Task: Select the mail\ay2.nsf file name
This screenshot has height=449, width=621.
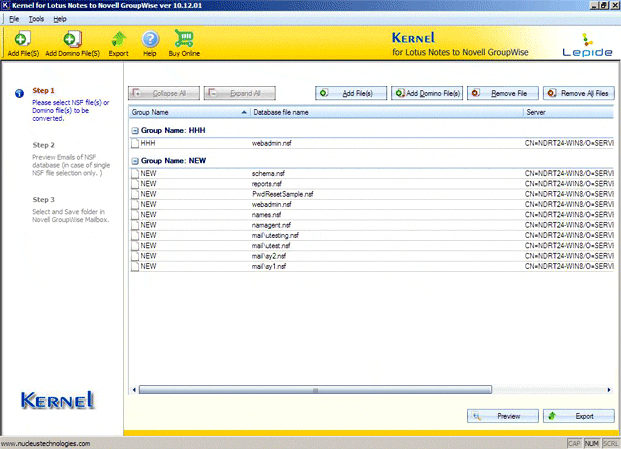Action: point(269,256)
